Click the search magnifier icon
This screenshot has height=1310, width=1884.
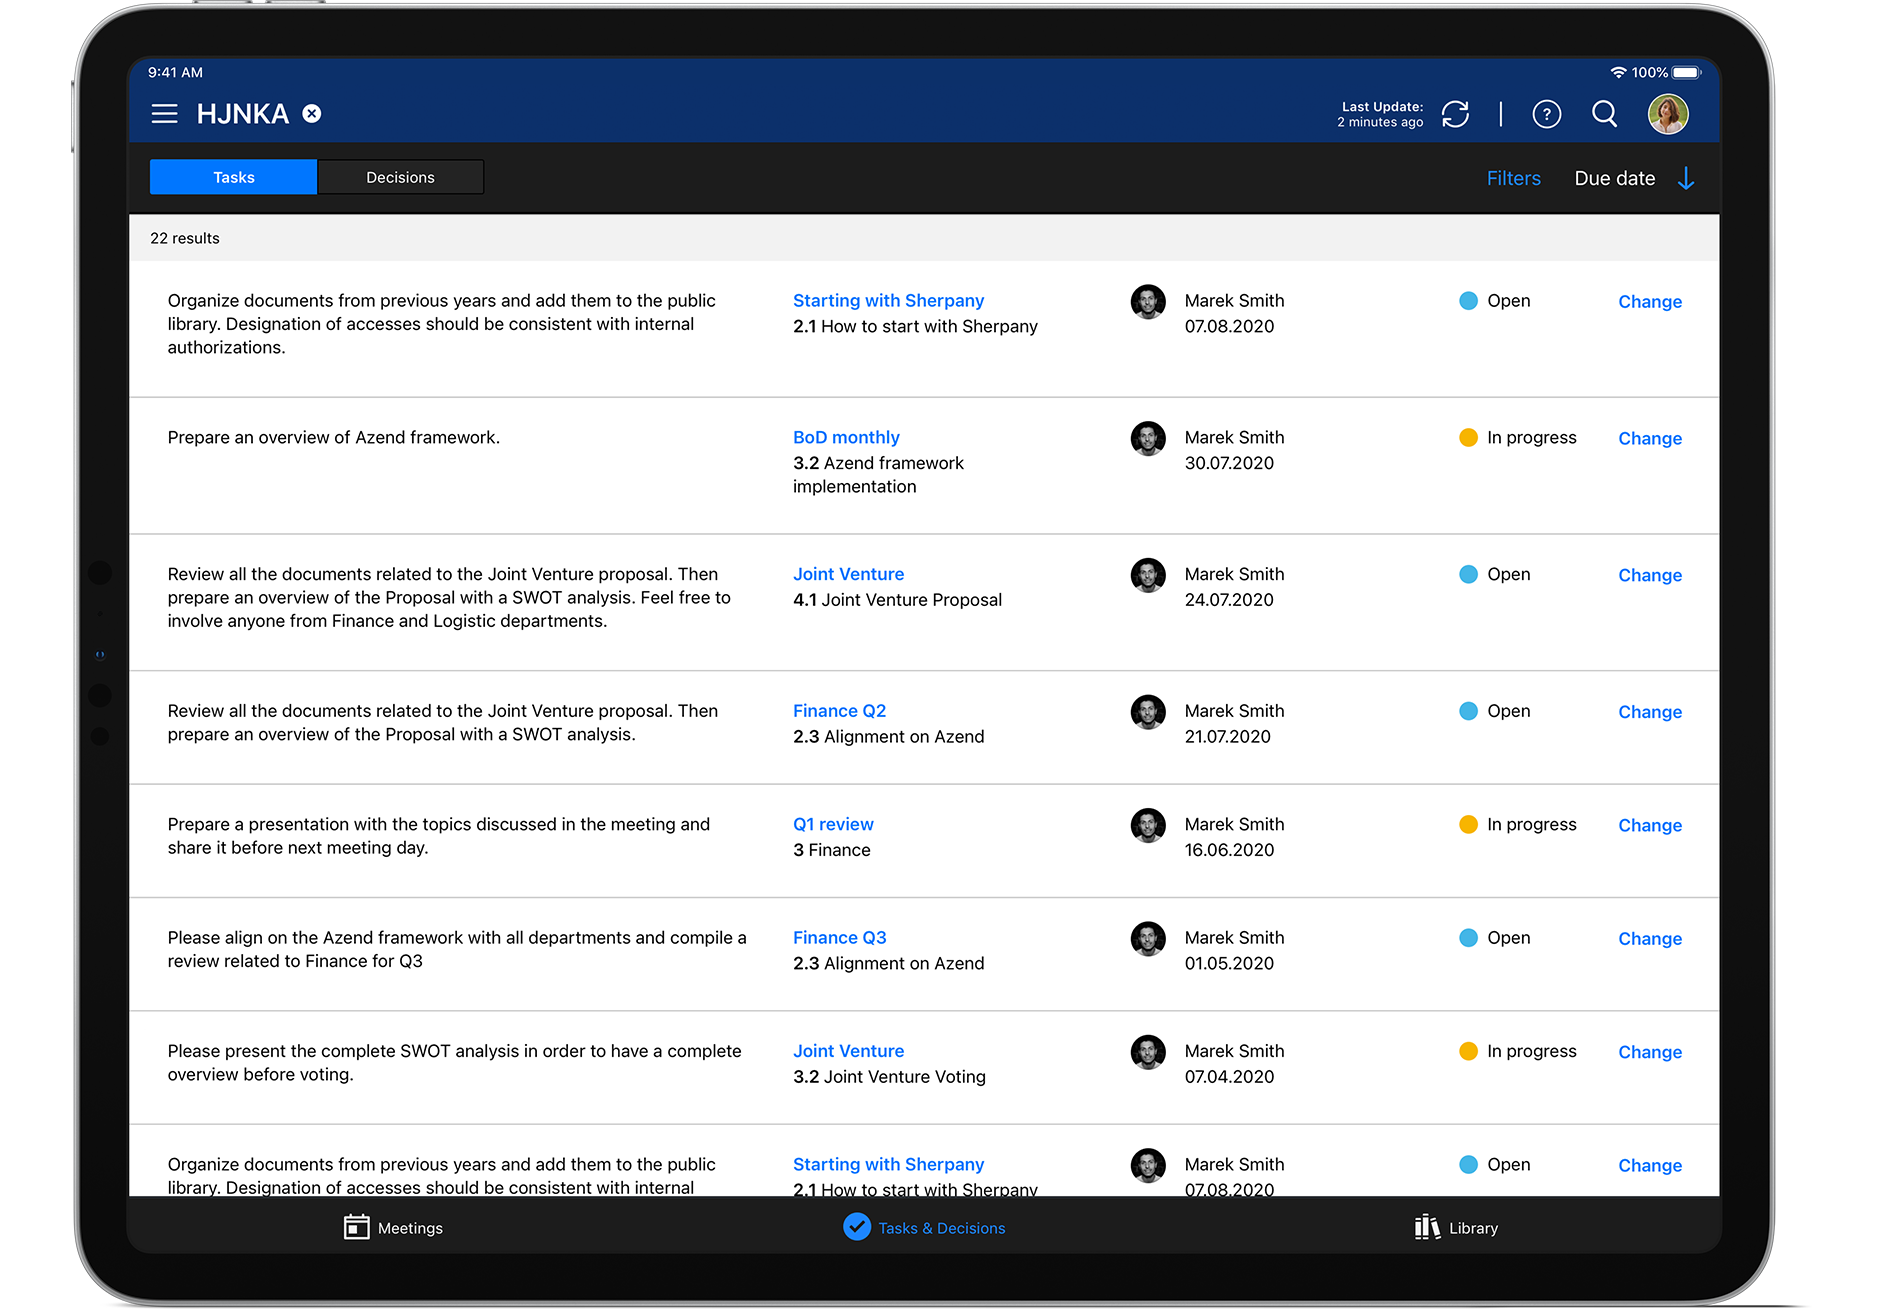[x=1604, y=114]
